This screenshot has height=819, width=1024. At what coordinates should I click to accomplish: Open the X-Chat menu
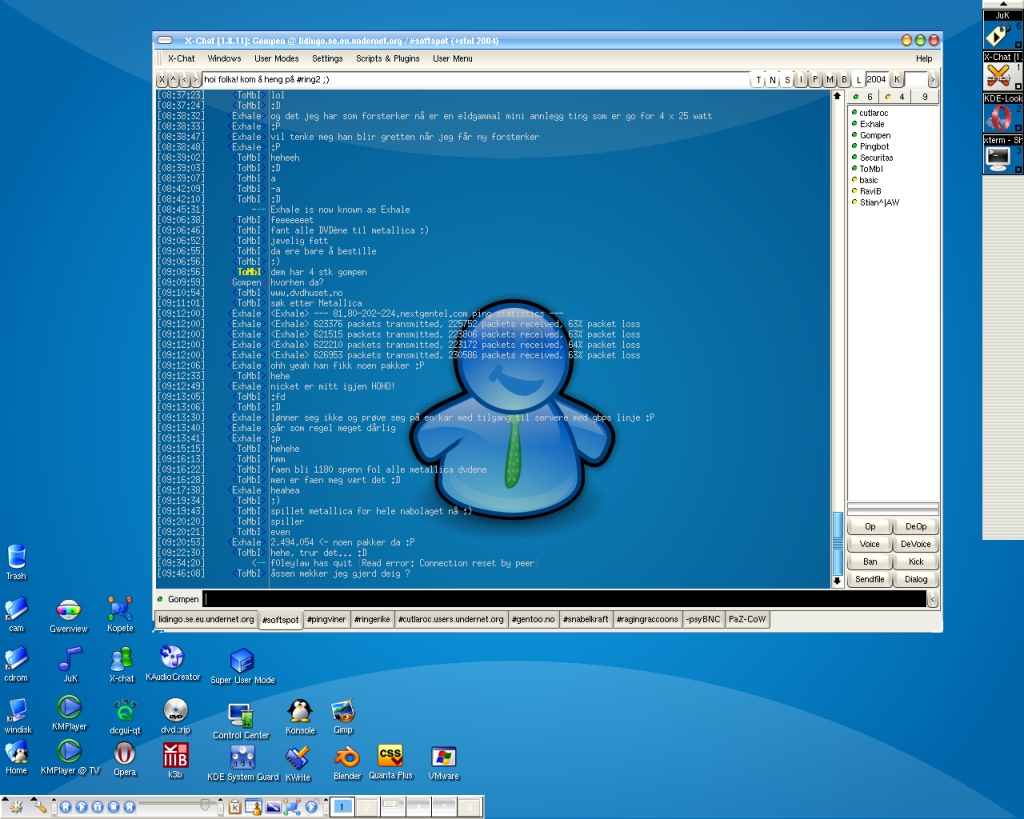coord(181,59)
